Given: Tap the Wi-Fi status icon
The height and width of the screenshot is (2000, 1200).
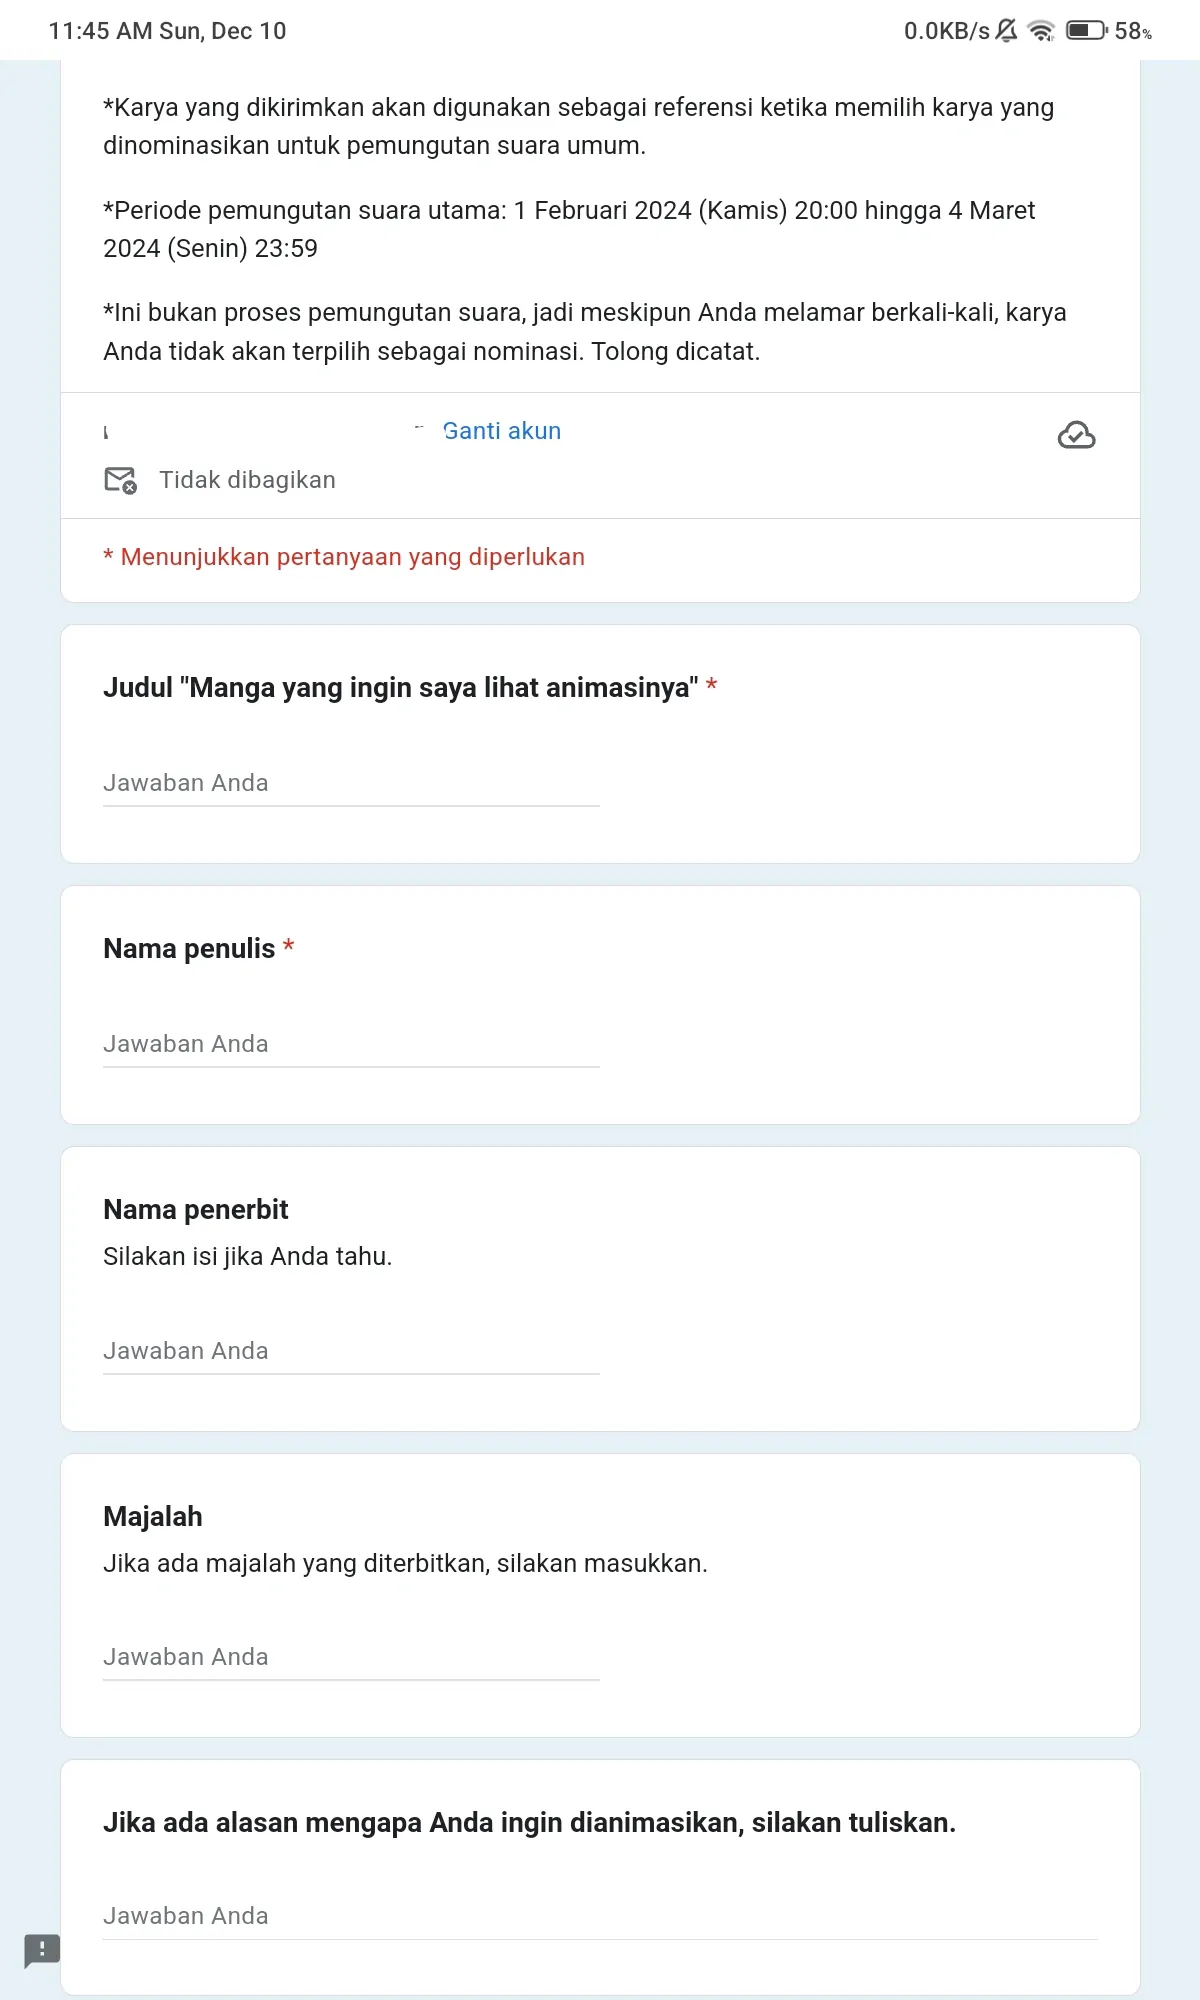Looking at the screenshot, I should coord(1041,31).
